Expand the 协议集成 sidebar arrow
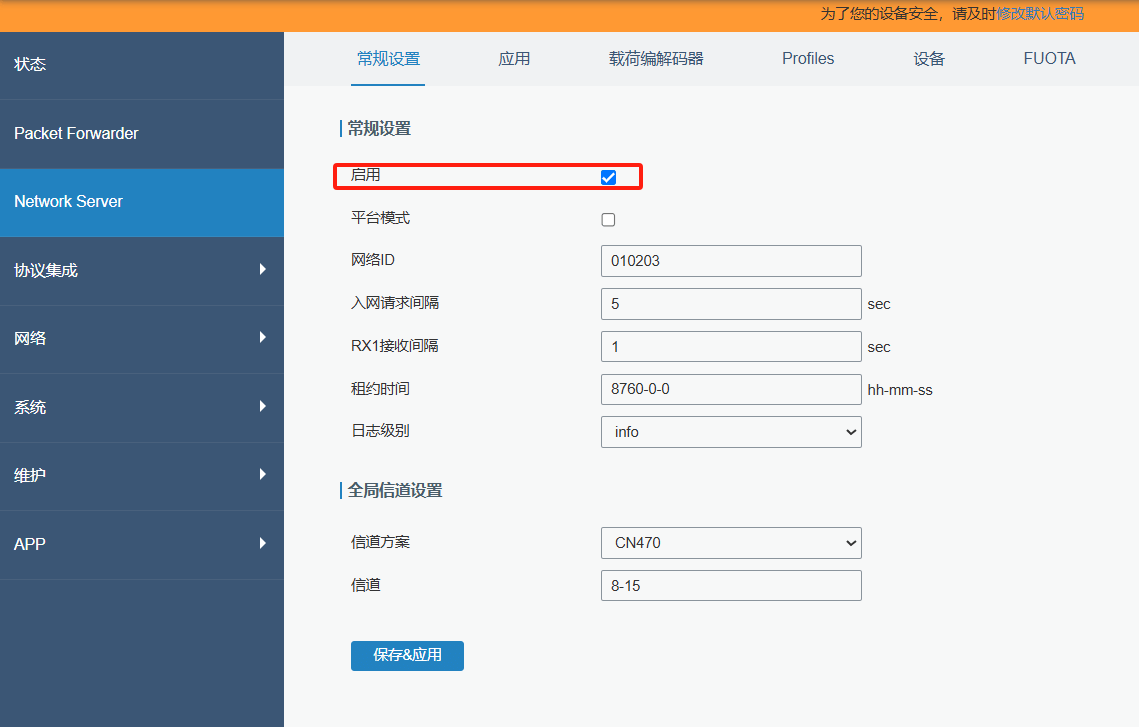This screenshot has width=1139, height=727. pos(262,269)
